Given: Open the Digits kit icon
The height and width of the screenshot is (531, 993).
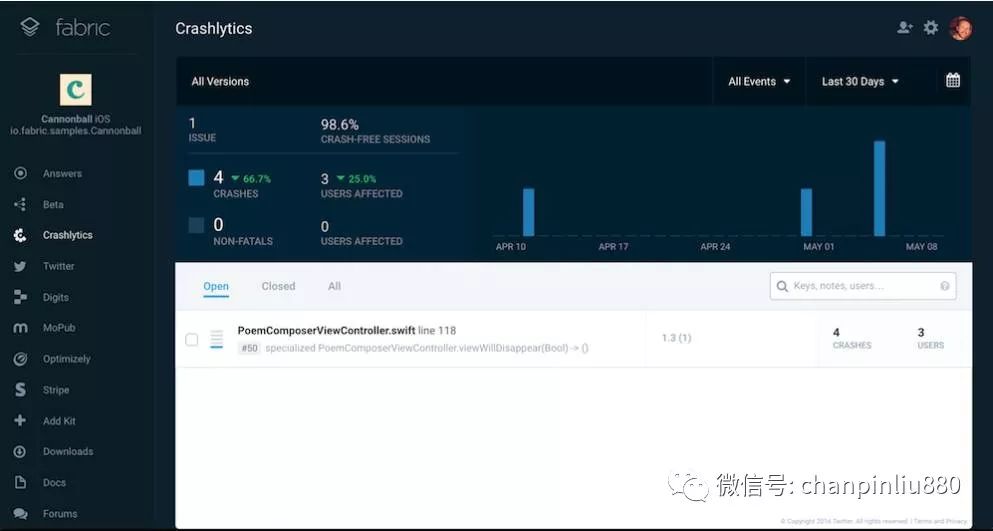Looking at the screenshot, I should (x=20, y=297).
